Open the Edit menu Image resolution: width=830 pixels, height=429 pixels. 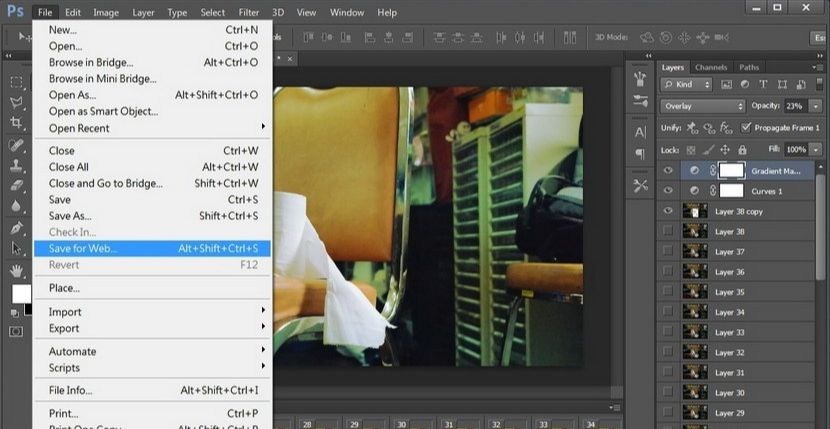click(x=73, y=13)
